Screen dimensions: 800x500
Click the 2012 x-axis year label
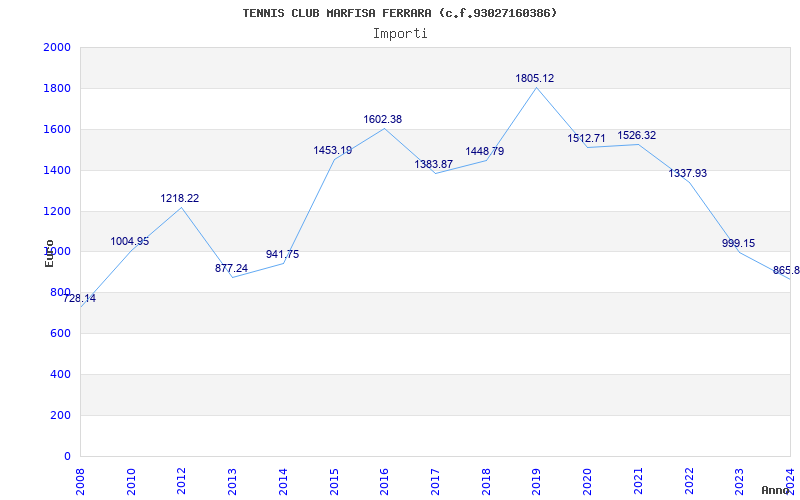tap(181, 481)
